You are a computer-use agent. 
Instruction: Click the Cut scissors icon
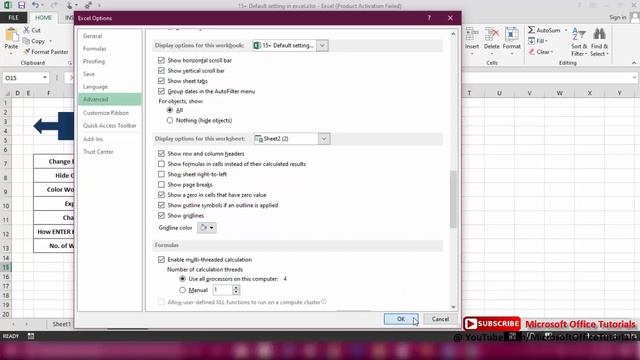[27, 30]
